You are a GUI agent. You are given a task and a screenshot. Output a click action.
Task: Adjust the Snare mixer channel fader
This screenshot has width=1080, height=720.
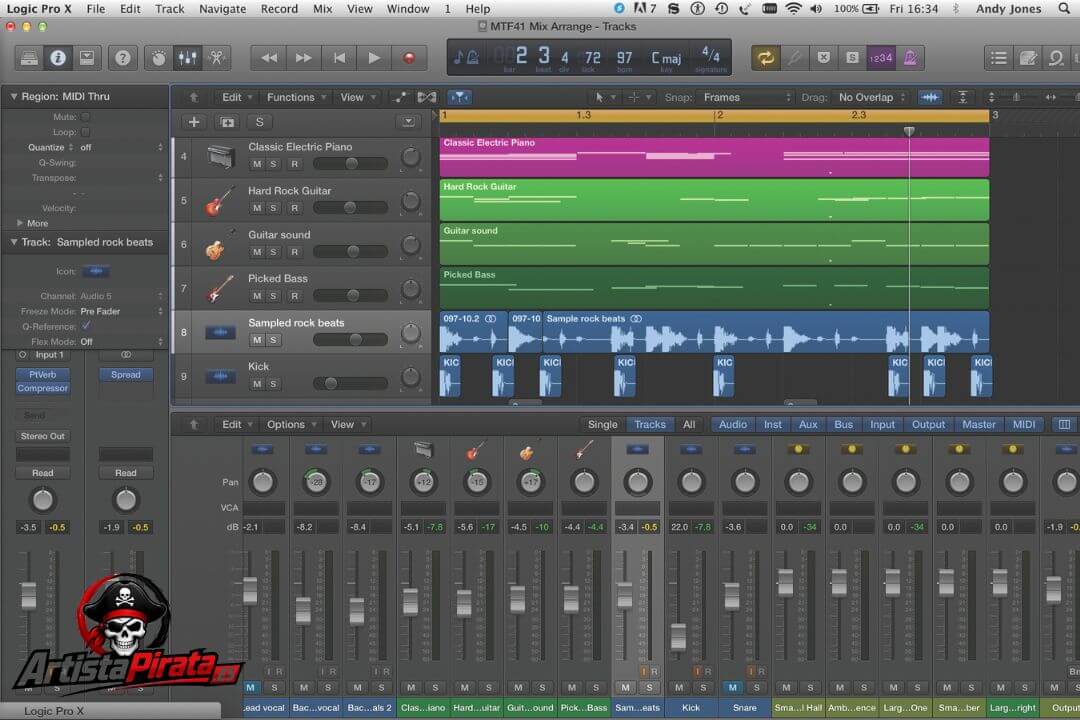(731, 595)
